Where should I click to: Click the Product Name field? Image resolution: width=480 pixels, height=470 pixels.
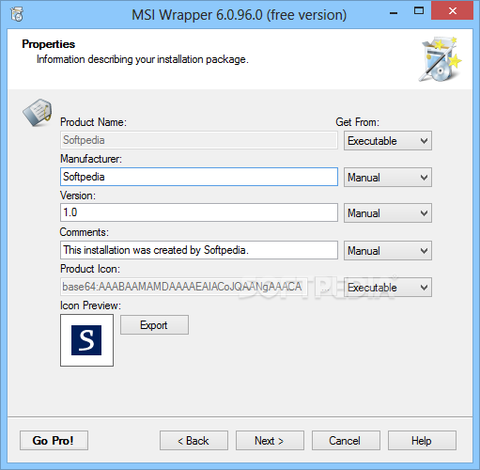tap(199, 140)
